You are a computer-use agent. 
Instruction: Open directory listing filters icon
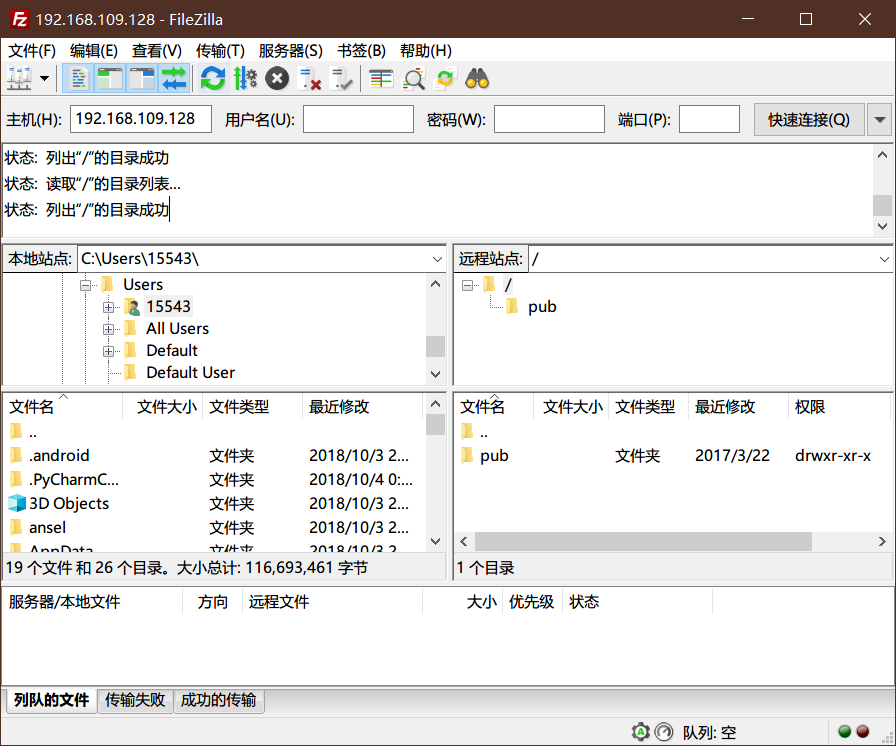coord(381,79)
